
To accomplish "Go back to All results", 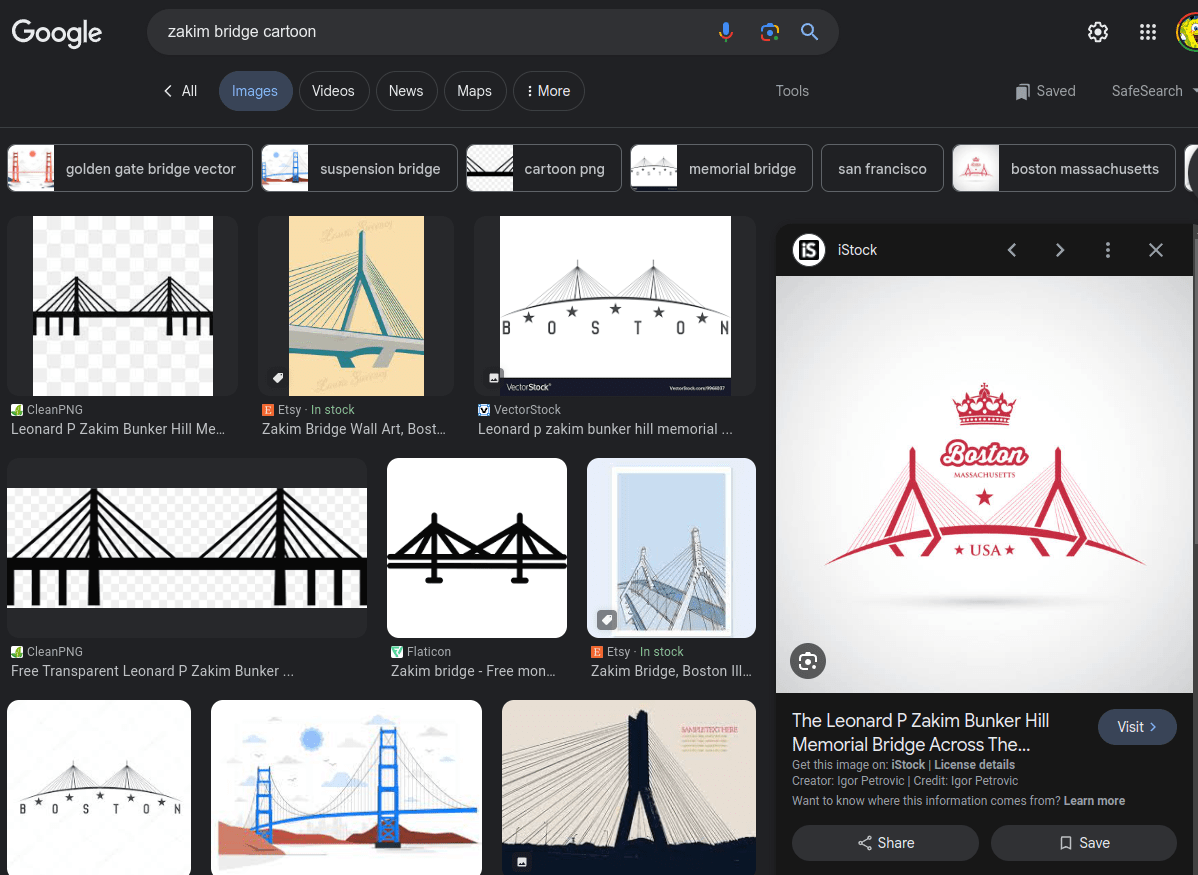I will pyautogui.click(x=180, y=91).
